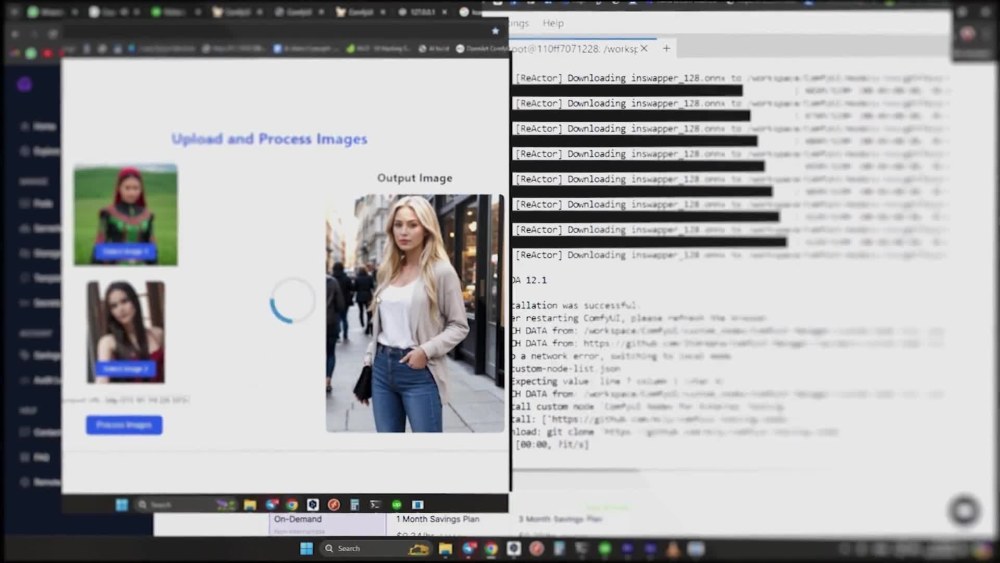Open the terminal icon on taskbar under upload page
The width and height of the screenshot is (1000, 563).
(x=376, y=505)
